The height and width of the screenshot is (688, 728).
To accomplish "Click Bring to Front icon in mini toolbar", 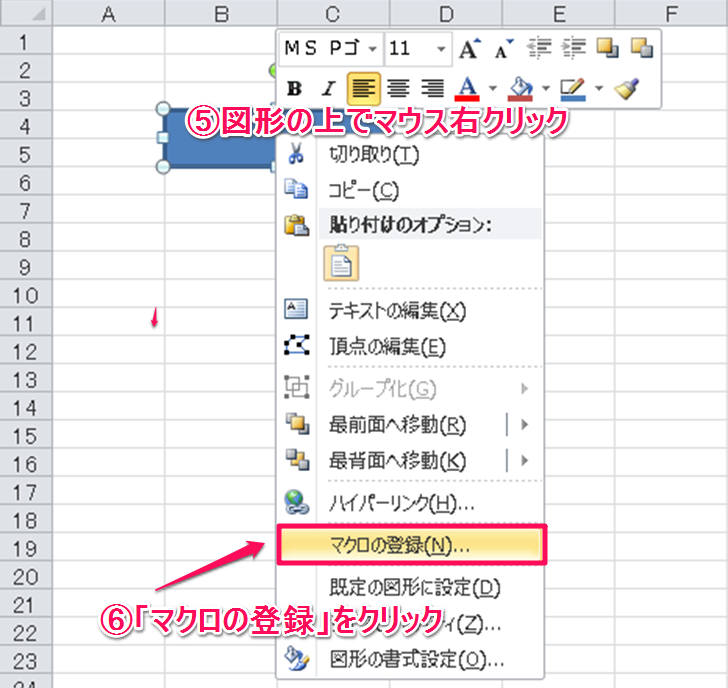I will click(607, 49).
